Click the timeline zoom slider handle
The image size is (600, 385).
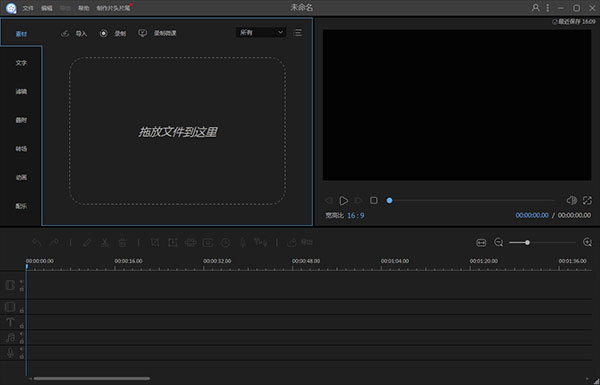527,242
